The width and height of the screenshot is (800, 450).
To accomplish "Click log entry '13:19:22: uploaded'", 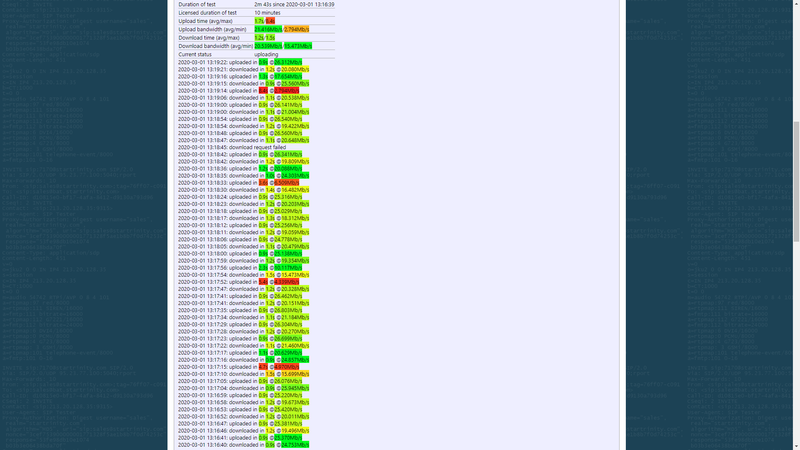I will tap(240, 62).
